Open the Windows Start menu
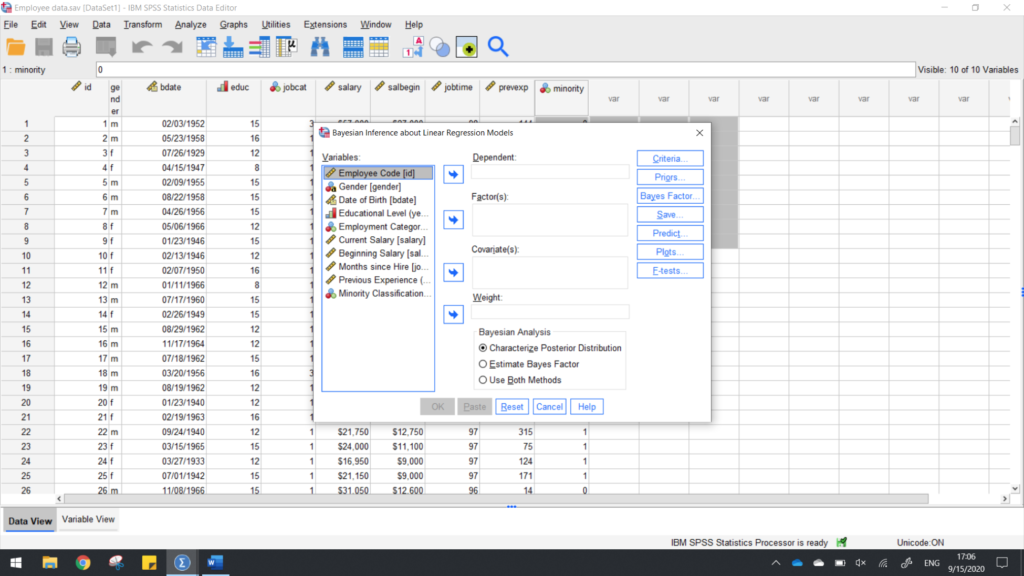The width and height of the screenshot is (1024, 576). pos(16,562)
